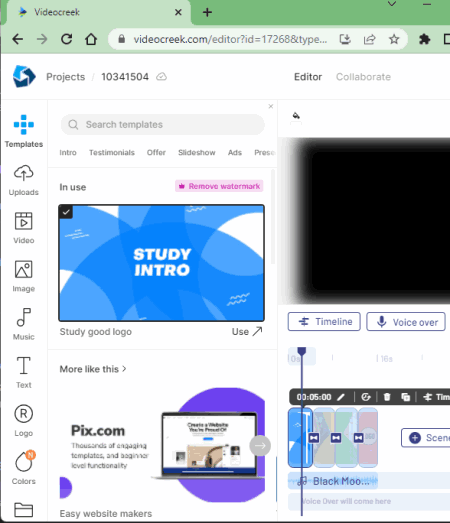This screenshot has height=523, width=450.
Task: Open the Image sidebar panel
Action: tap(23, 277)
